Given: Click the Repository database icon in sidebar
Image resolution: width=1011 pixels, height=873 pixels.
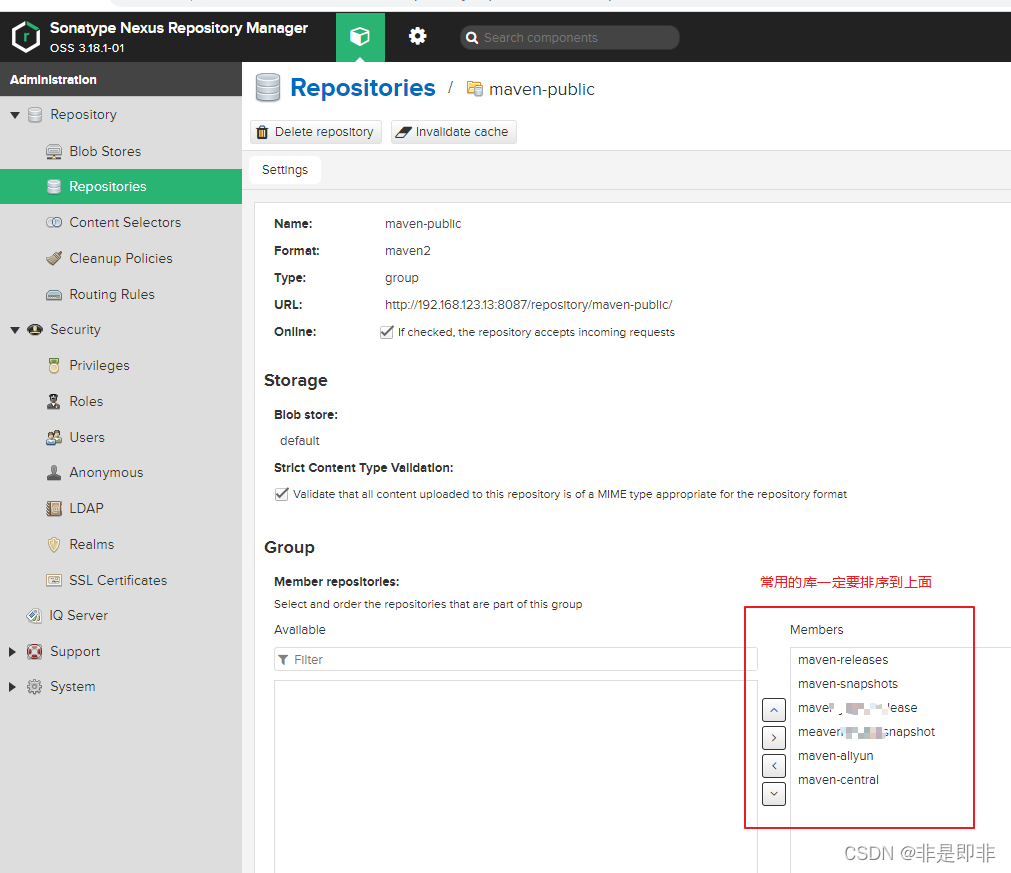Looking at the screenshot, I should tap(35, 115).
